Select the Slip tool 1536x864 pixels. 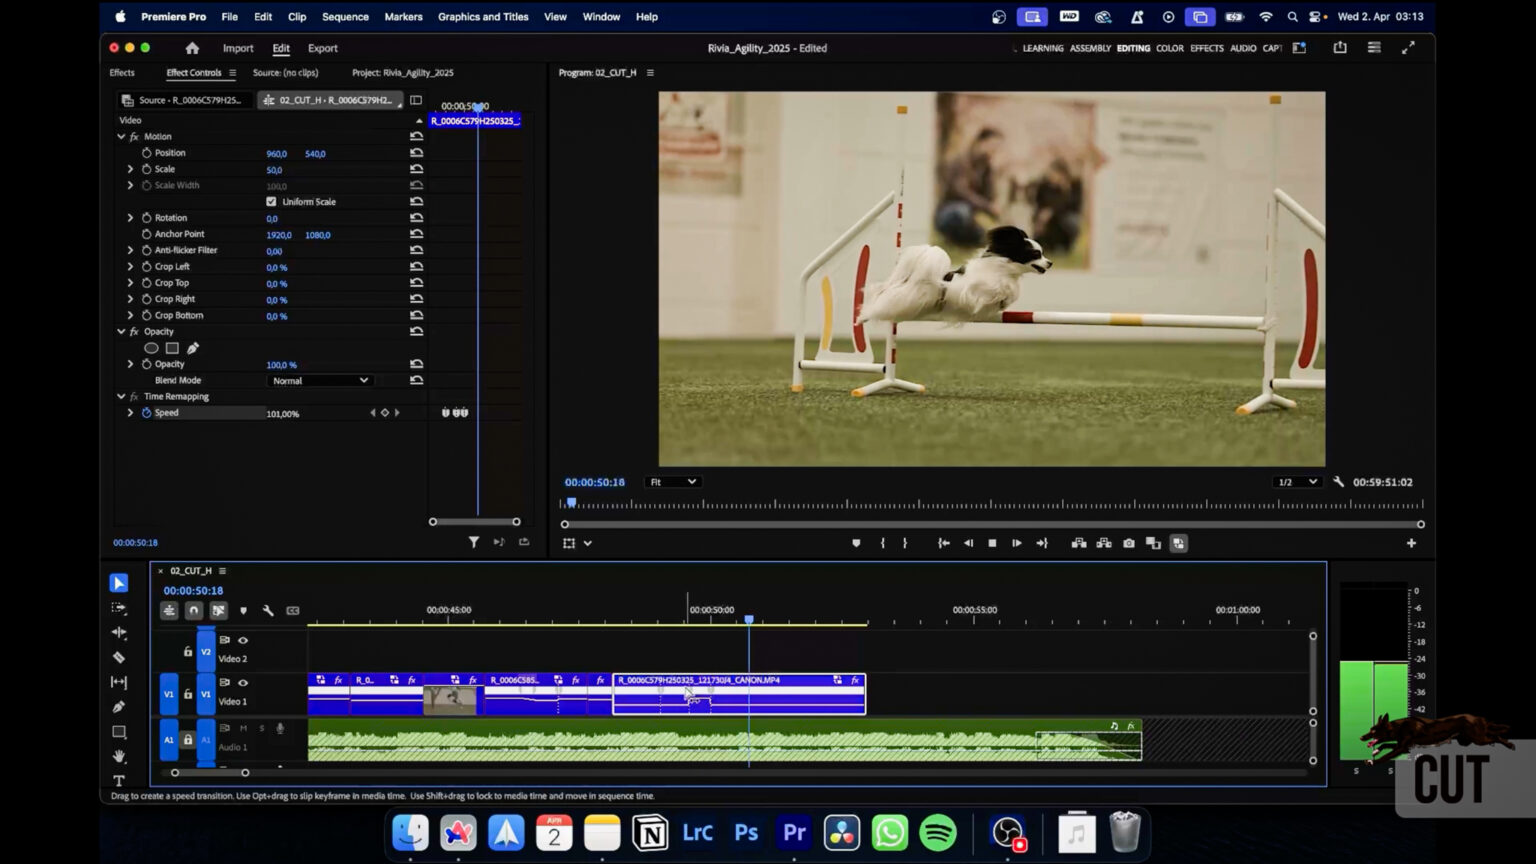point(119,682)
